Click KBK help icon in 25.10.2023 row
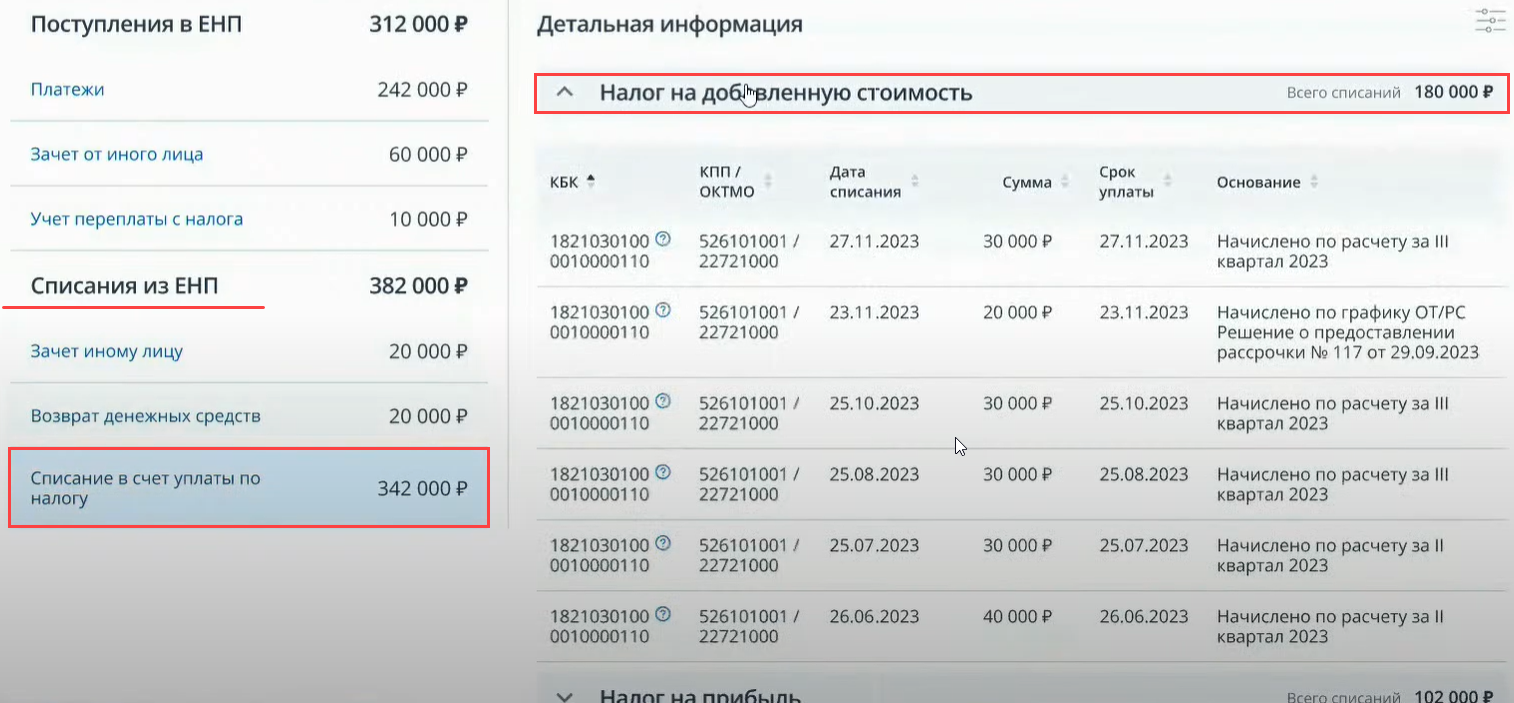This screenshot has width=1514, height=703. (x=662, y=402)
